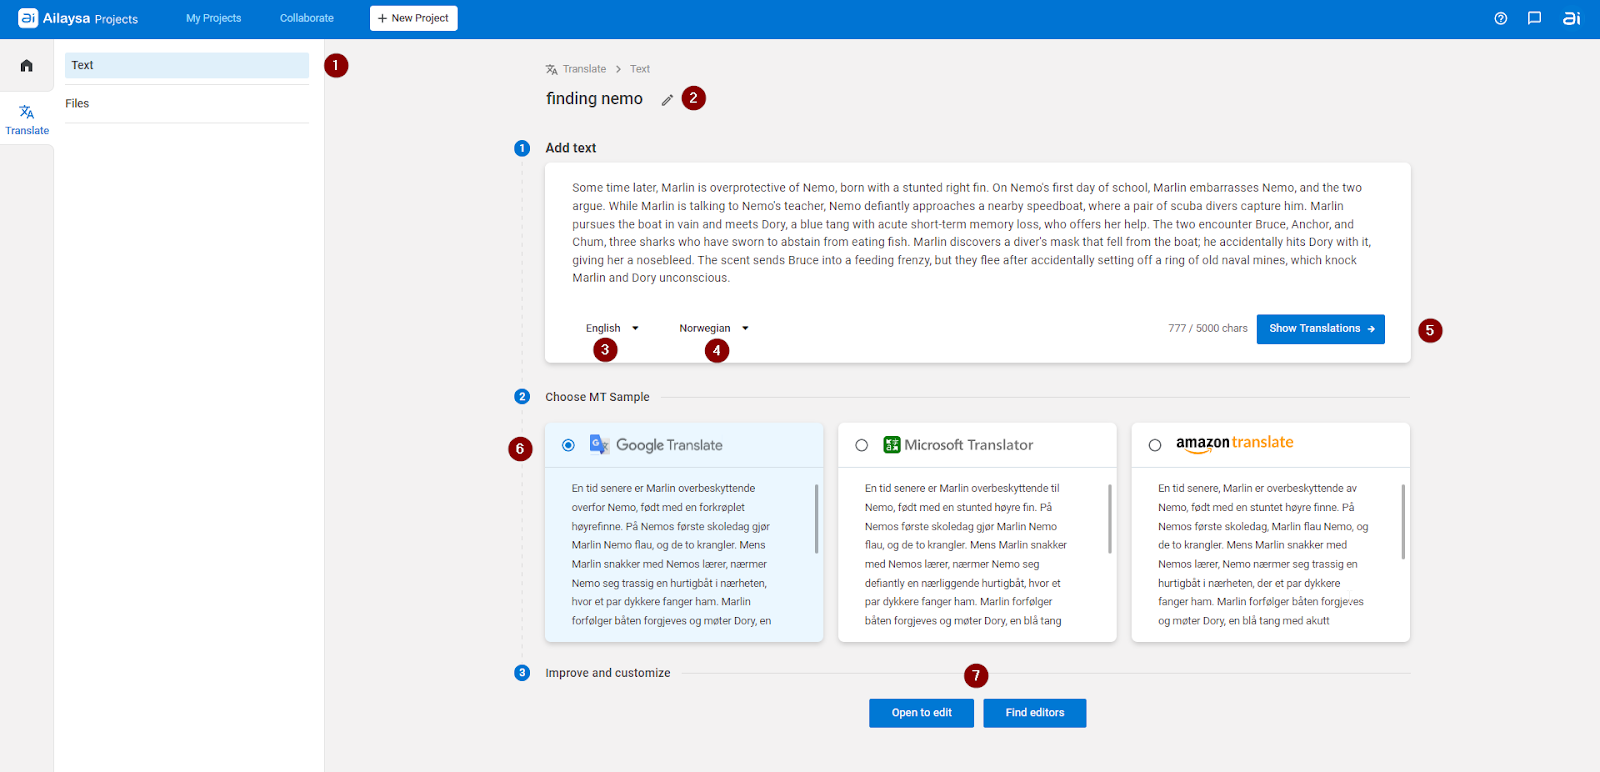This screenshot has width=1600, height=772.
Task: Click the help question mark icon
Action: [x=1501, y=18]
